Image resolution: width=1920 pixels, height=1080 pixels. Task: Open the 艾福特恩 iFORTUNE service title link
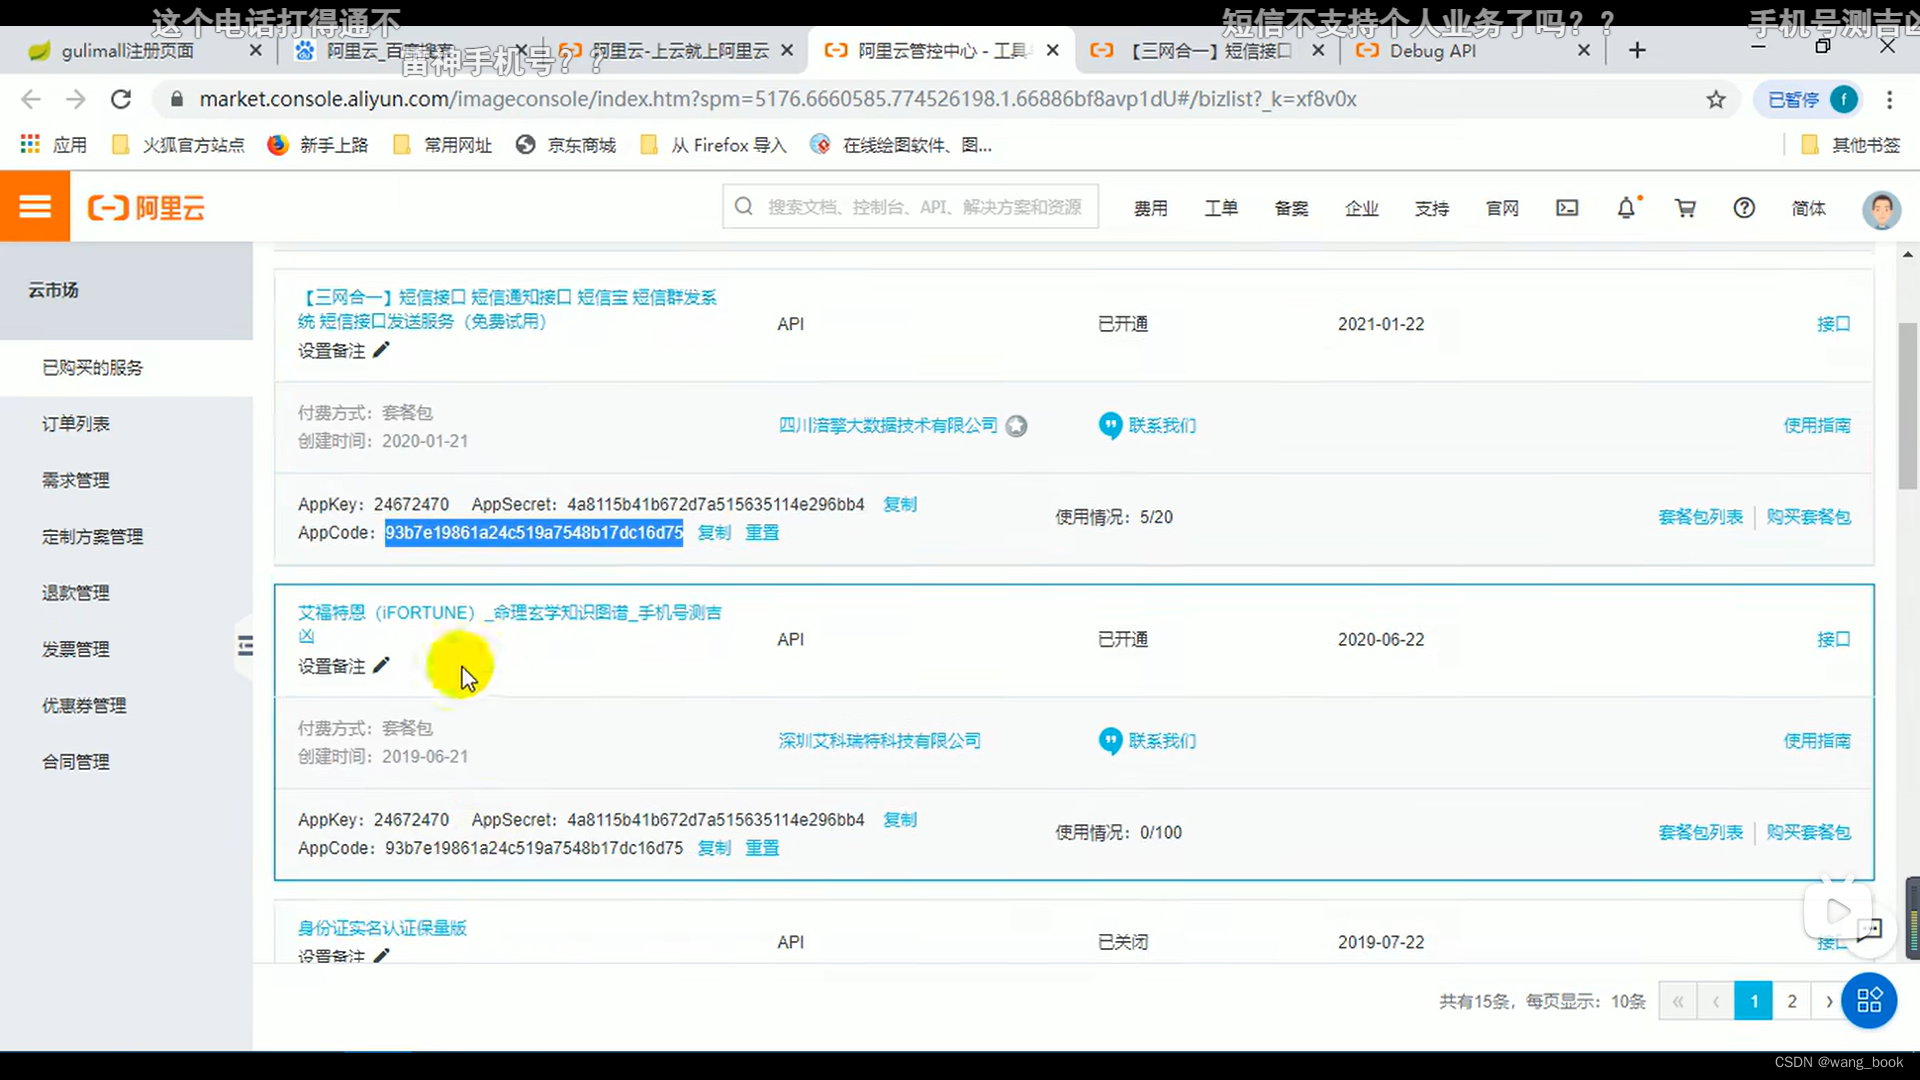510,624
